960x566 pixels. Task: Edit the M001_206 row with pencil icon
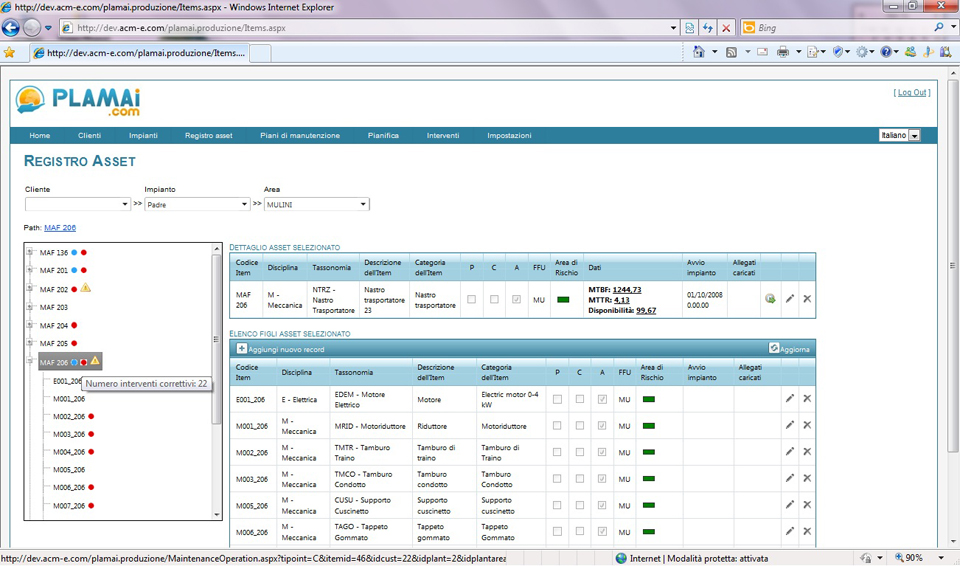coord(790,424)
